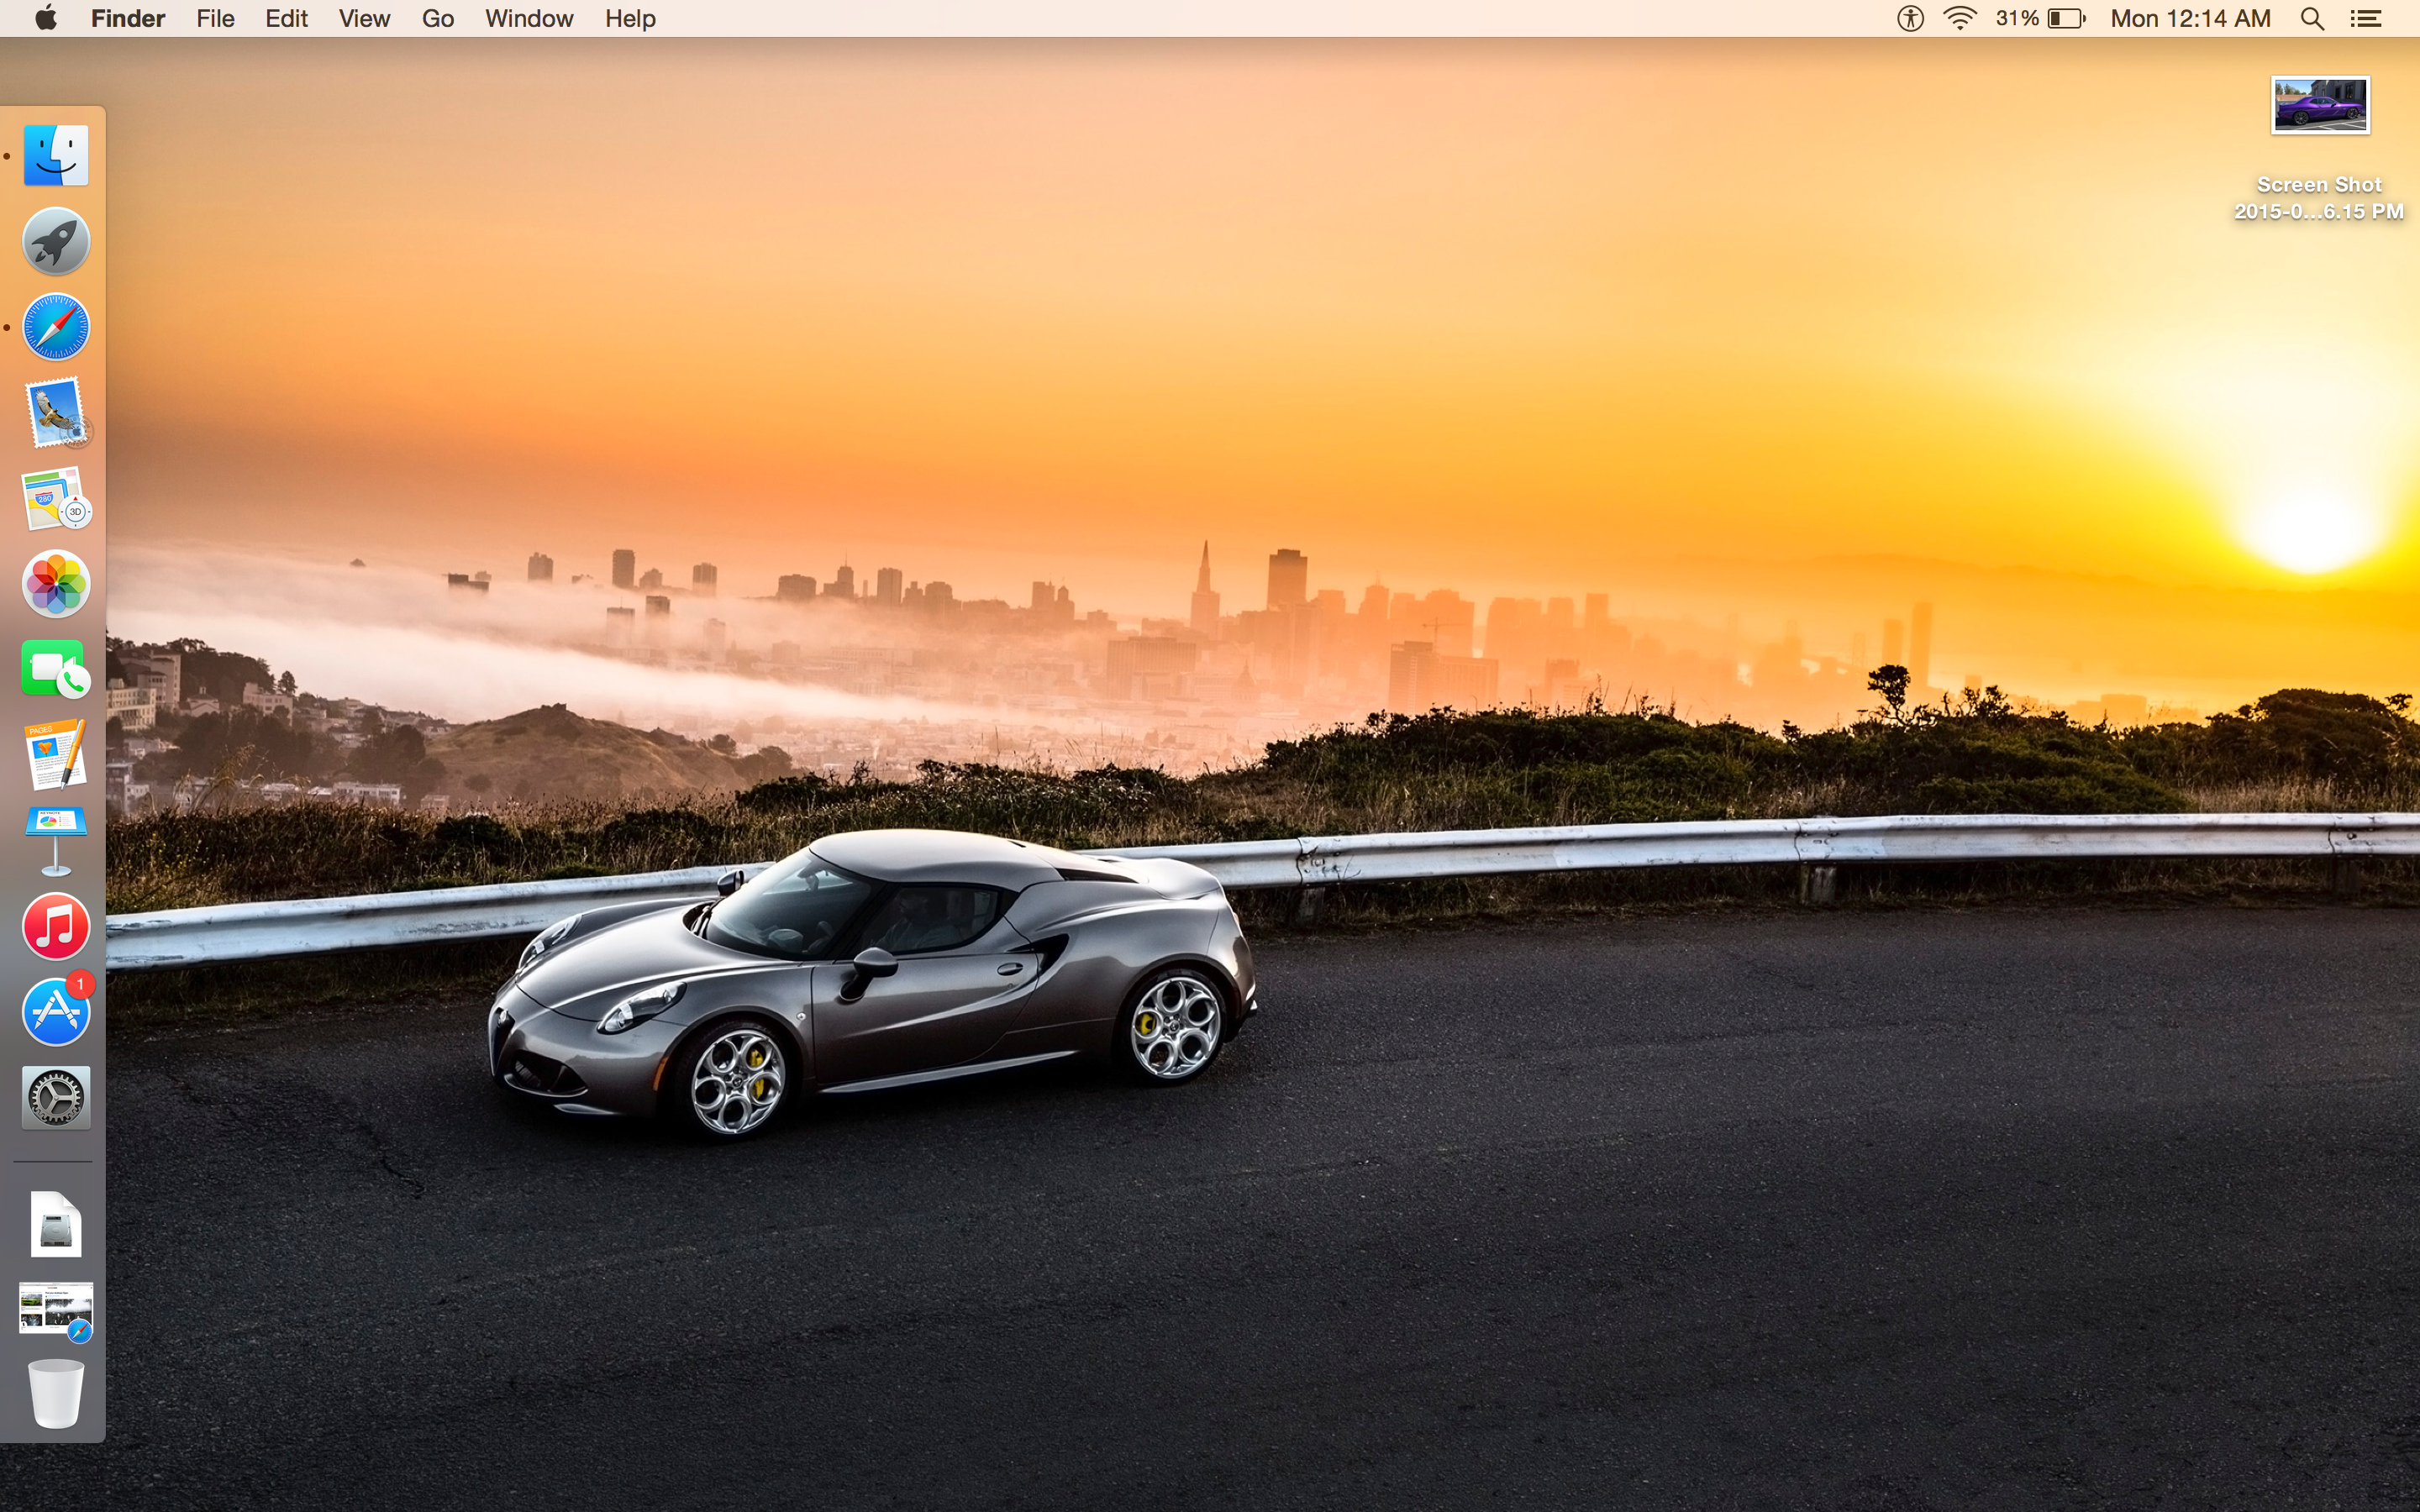Open Notification Center list icon
This screenshot has height=1512, width=2420.
pos(2366,18)
